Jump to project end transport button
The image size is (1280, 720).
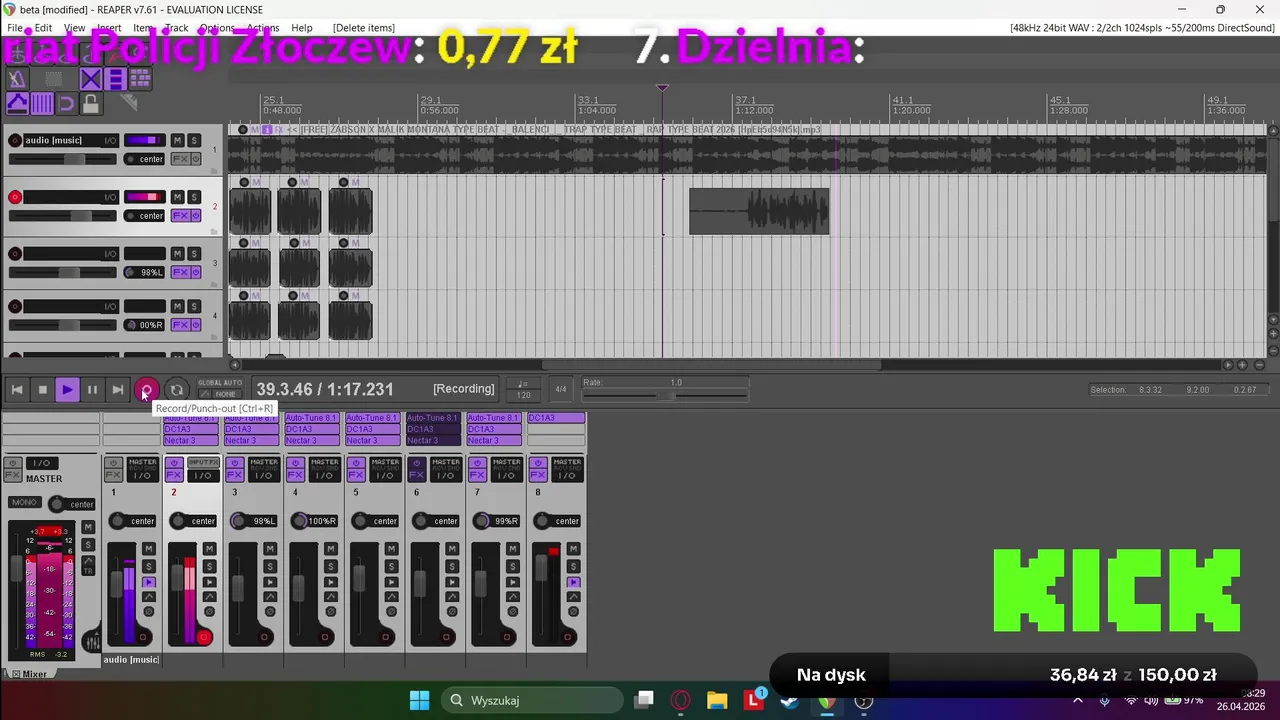coord(117,390)
